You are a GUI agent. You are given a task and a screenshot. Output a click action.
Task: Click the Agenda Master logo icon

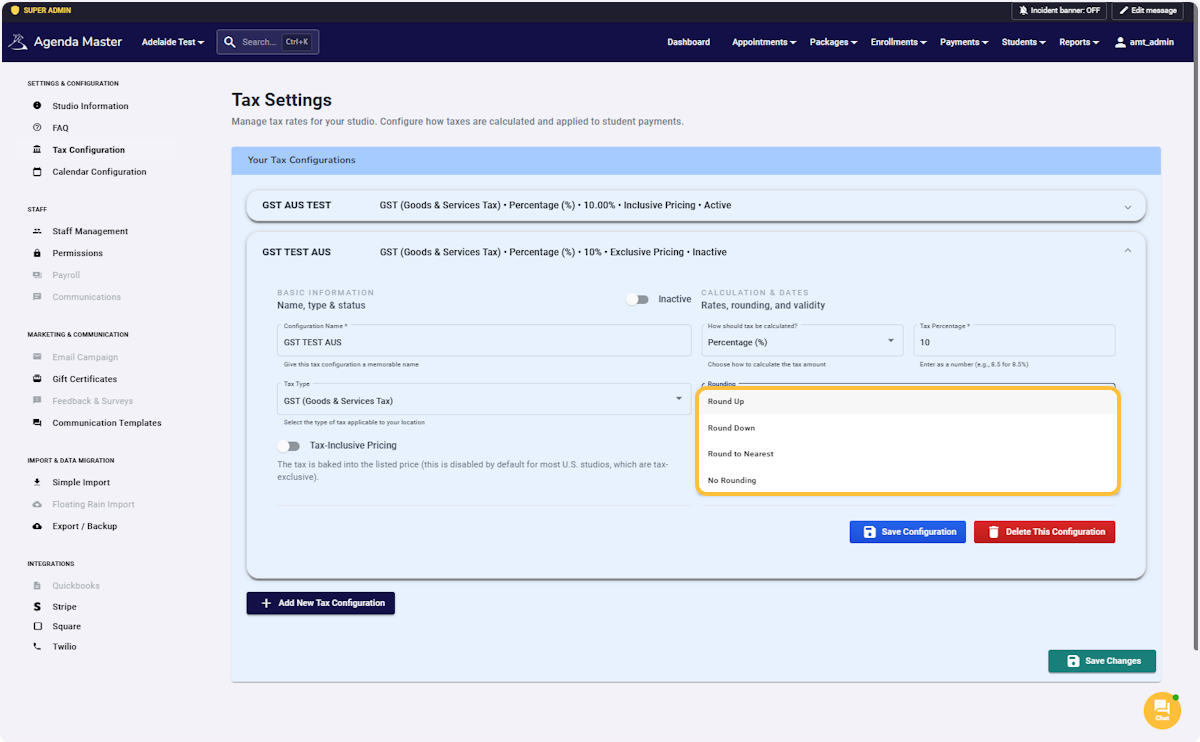[18, 42]
